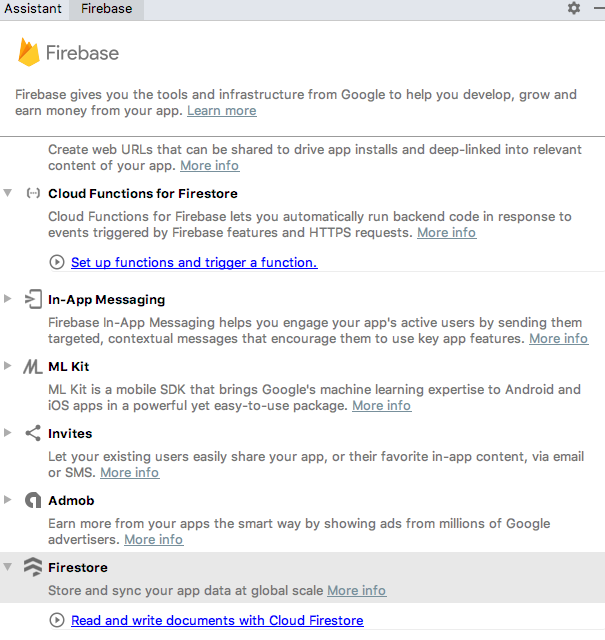The height and width of the screenshot is (640, 605).
Task: Click the Firebase flame logo
Action: coord(29,52)
